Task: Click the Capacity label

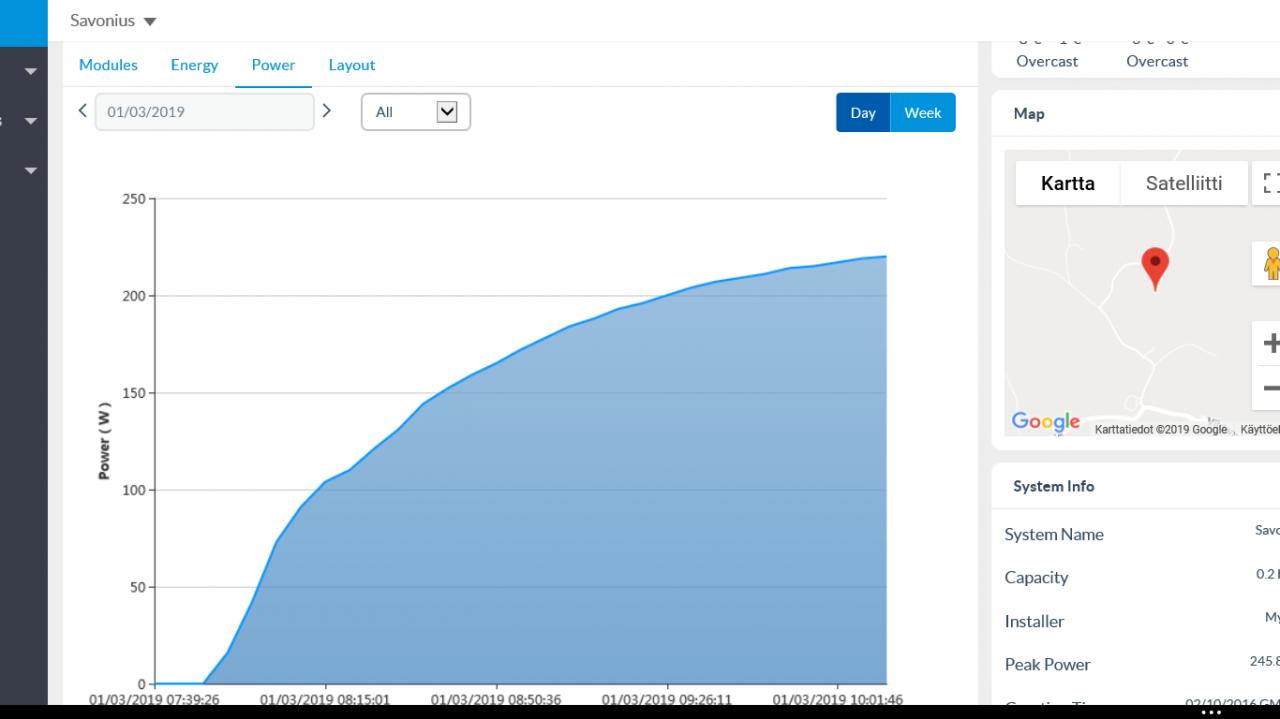Action: click(1036, 578)
